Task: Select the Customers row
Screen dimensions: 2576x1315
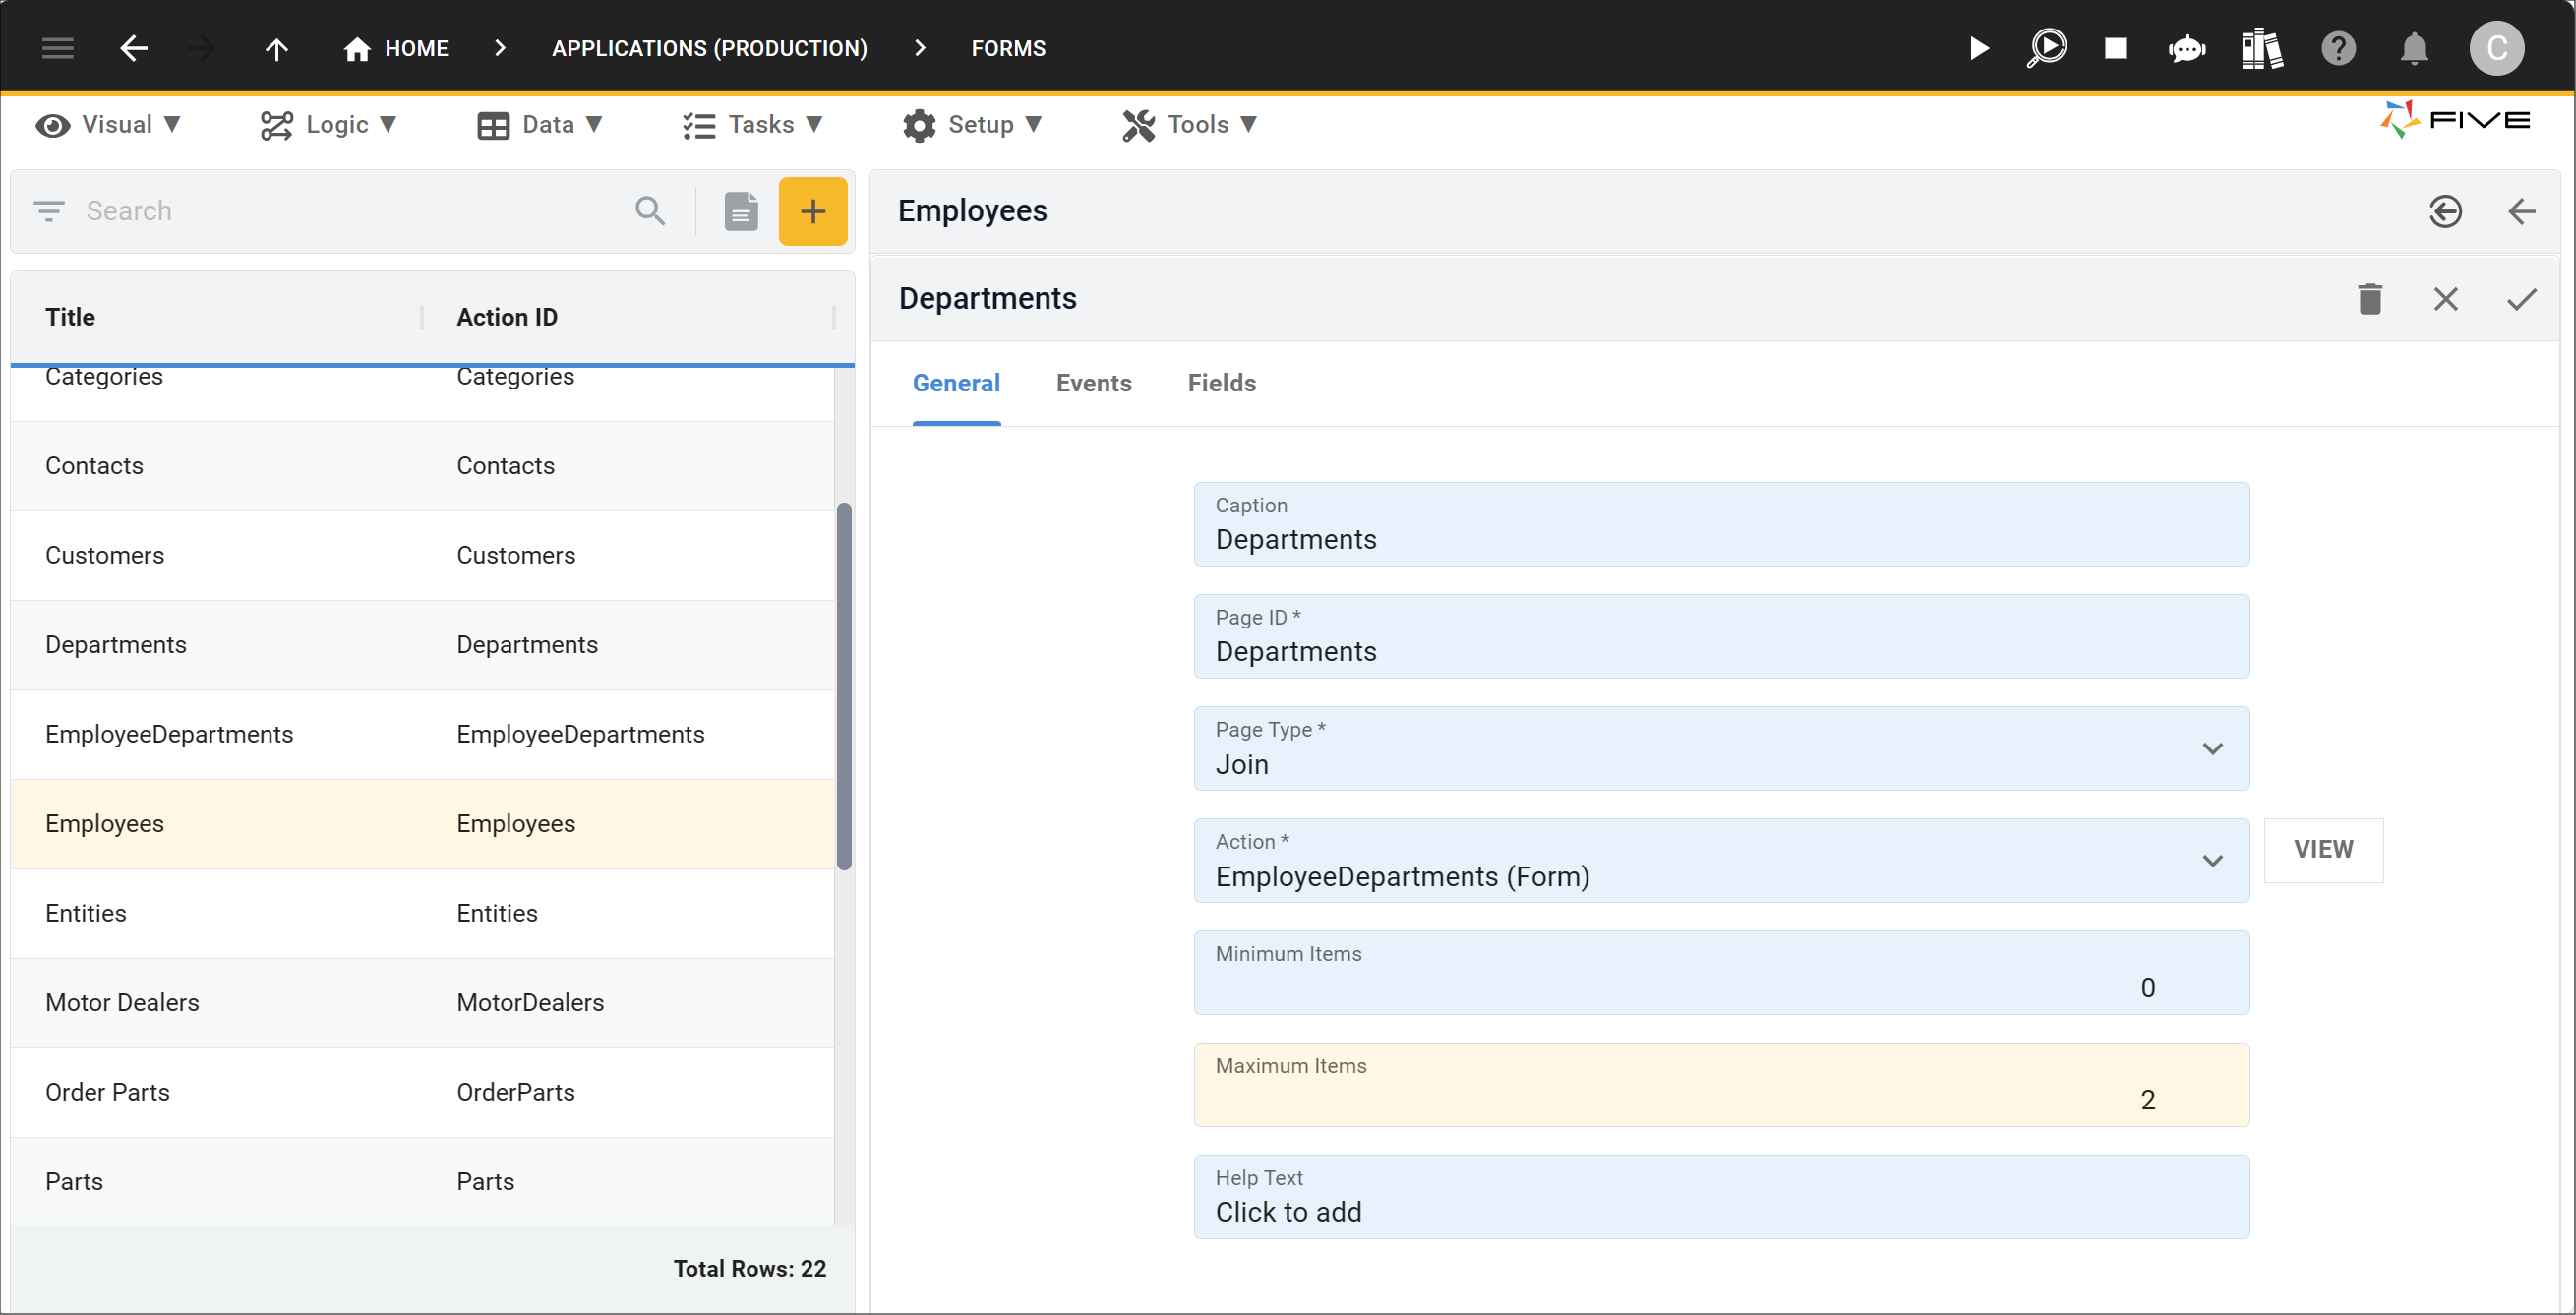Action: tap(422, 556)
